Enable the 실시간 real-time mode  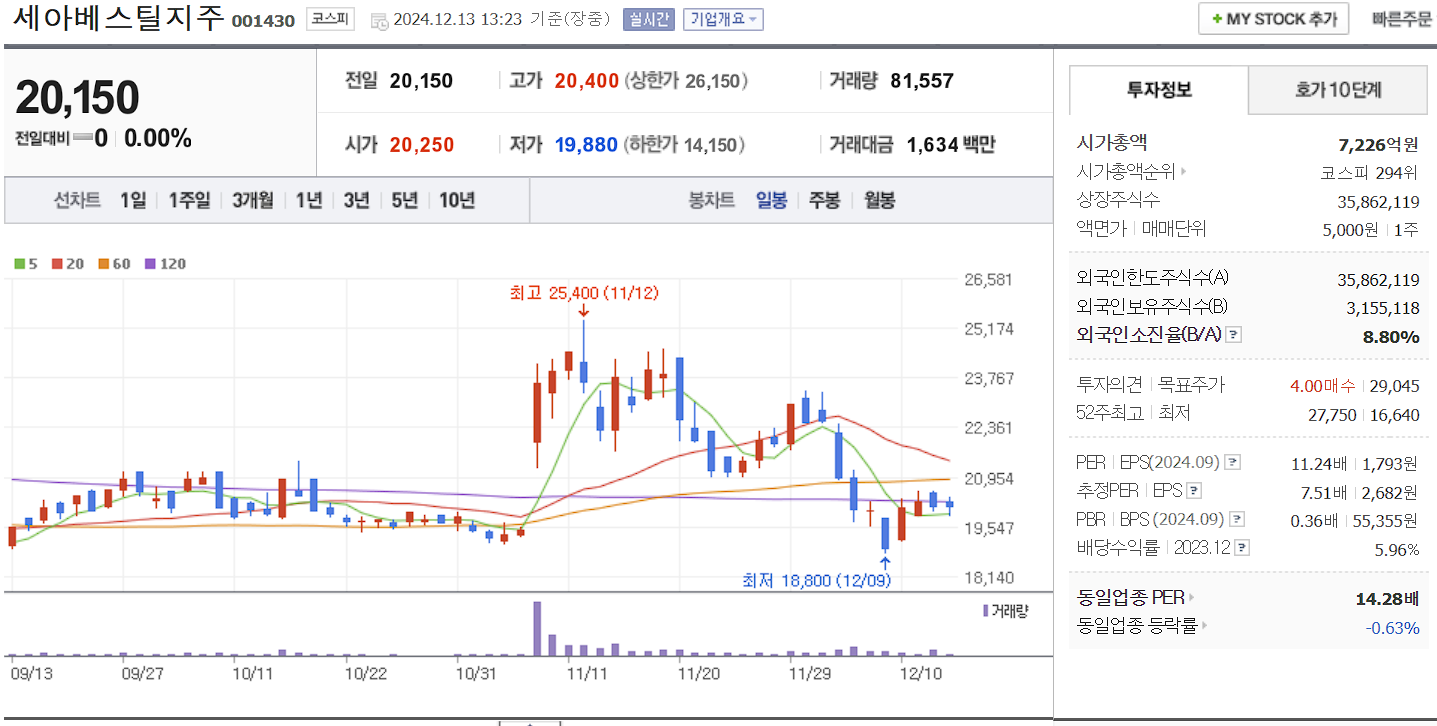[648, 20]
